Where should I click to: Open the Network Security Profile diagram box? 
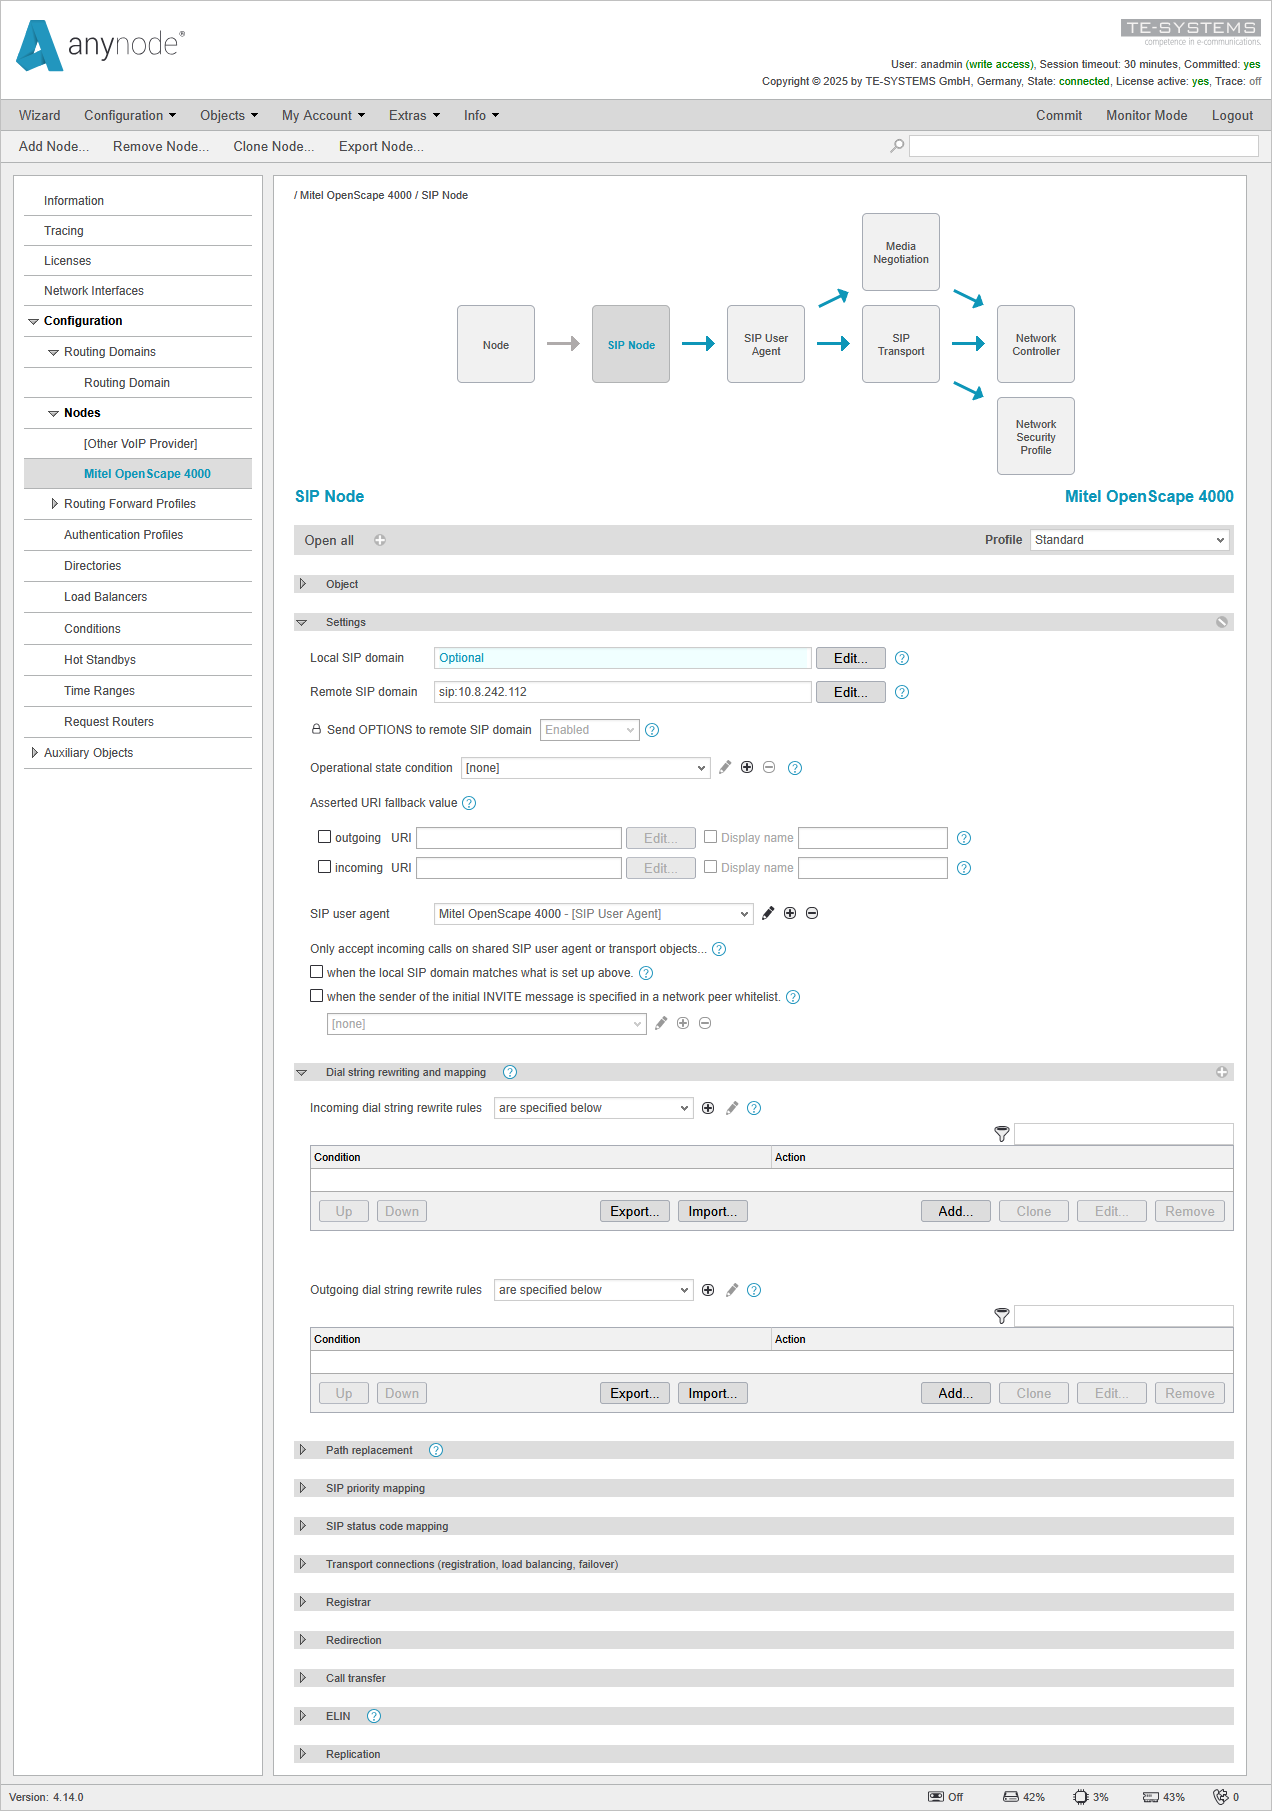(1036, 436)
